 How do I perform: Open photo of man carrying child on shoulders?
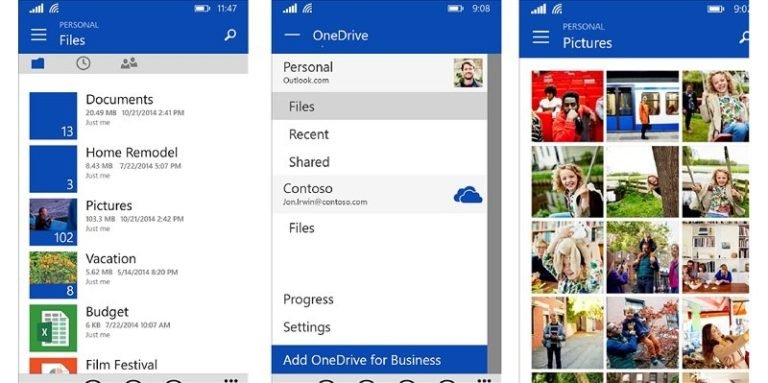[643, 257]
